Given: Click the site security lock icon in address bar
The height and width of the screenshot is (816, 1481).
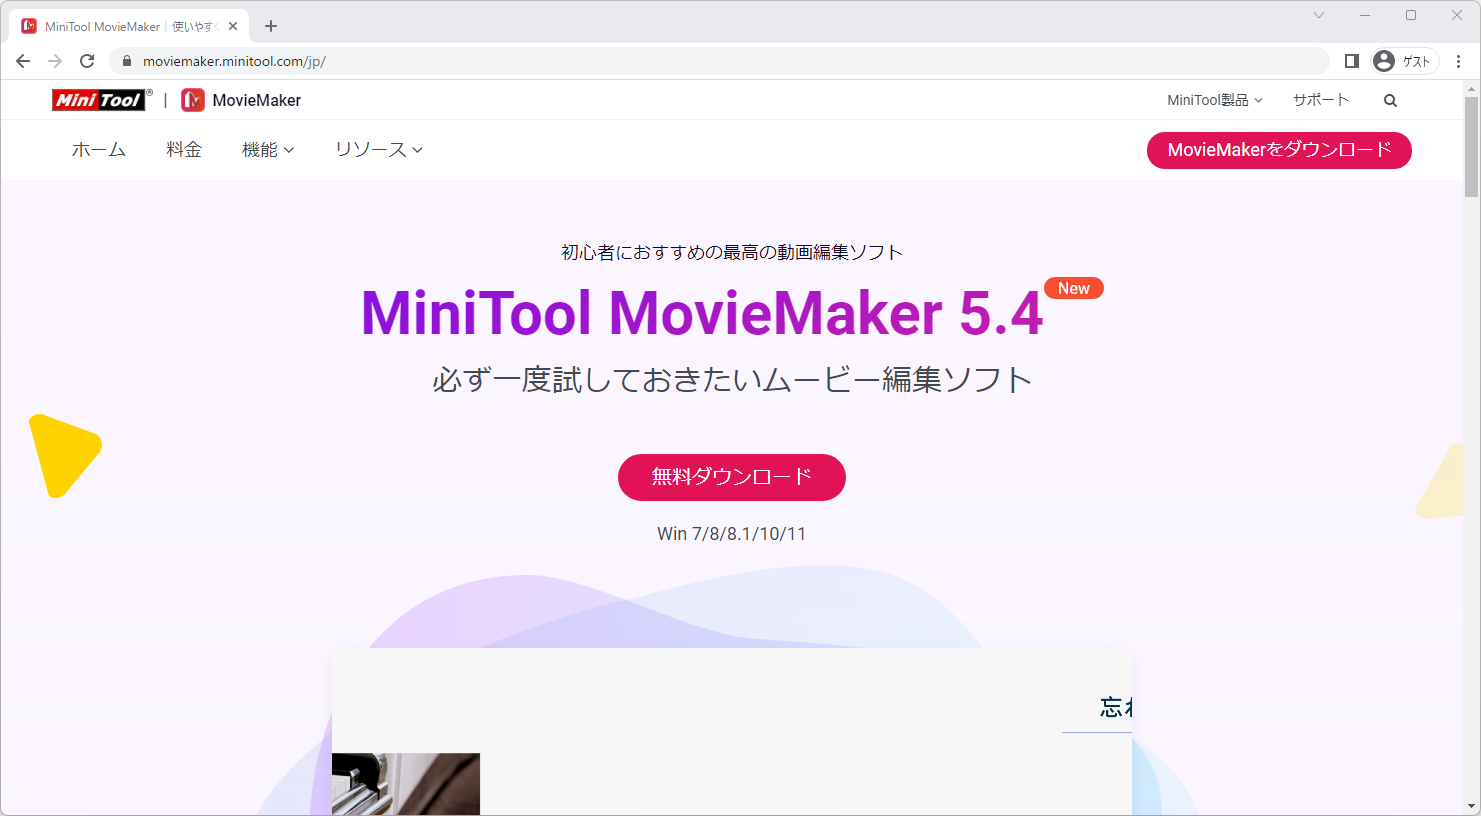Looking at the screenshot, I should 126,61.
